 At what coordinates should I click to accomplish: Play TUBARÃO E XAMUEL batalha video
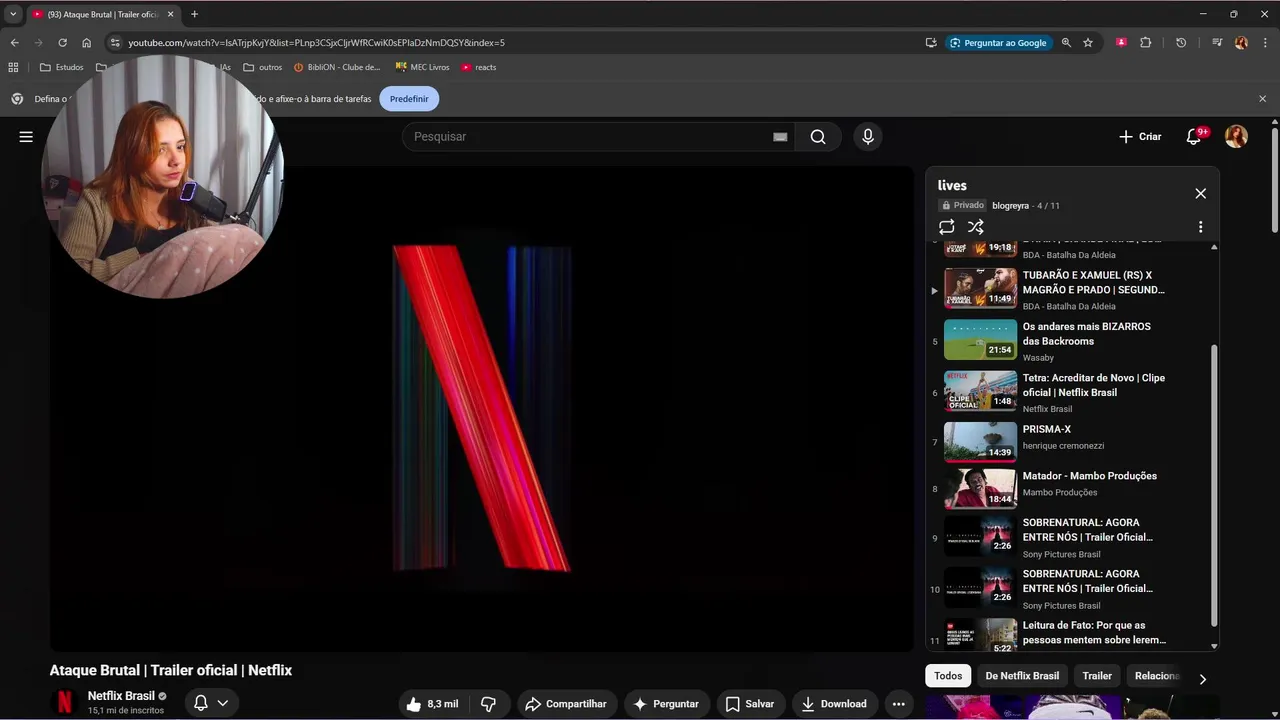[x=1070, y=289]
